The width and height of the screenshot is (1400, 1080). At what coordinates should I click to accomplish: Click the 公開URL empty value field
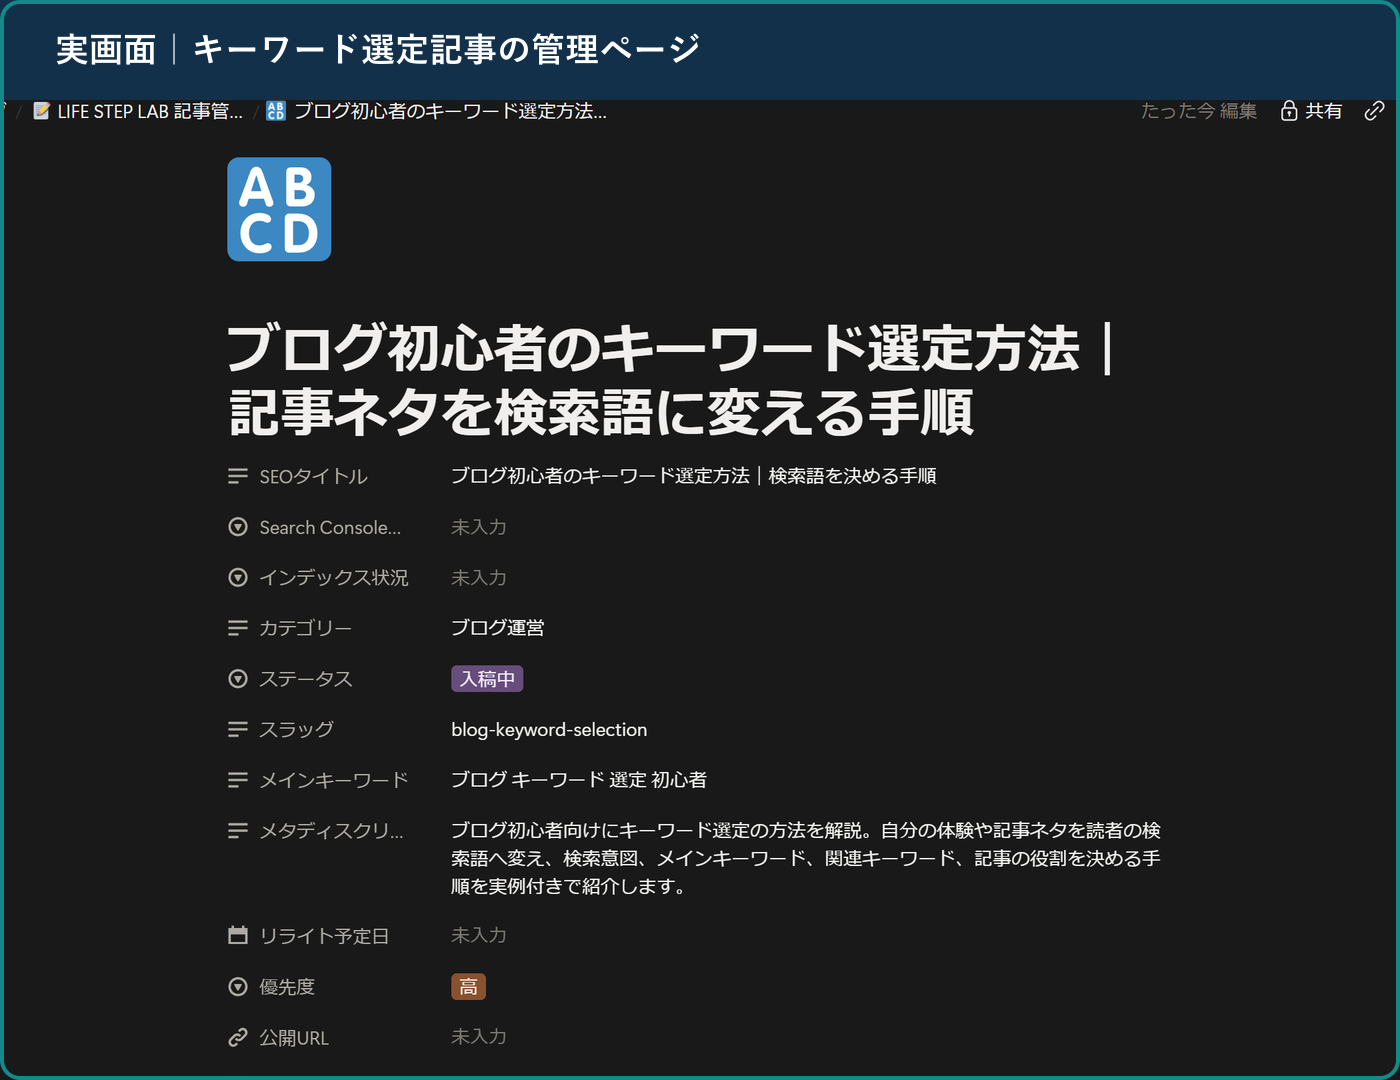click(479, 1037)
